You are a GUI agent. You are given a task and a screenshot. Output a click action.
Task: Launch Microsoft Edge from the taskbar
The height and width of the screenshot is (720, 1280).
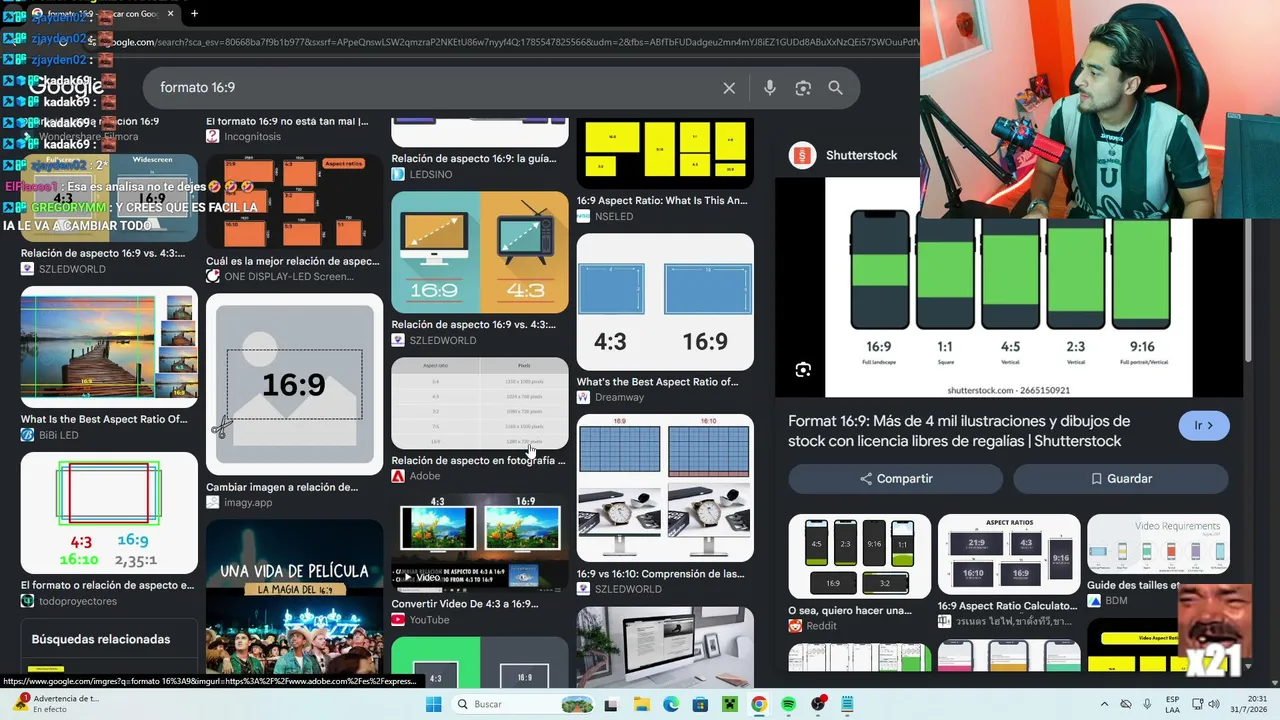[671, 704]
